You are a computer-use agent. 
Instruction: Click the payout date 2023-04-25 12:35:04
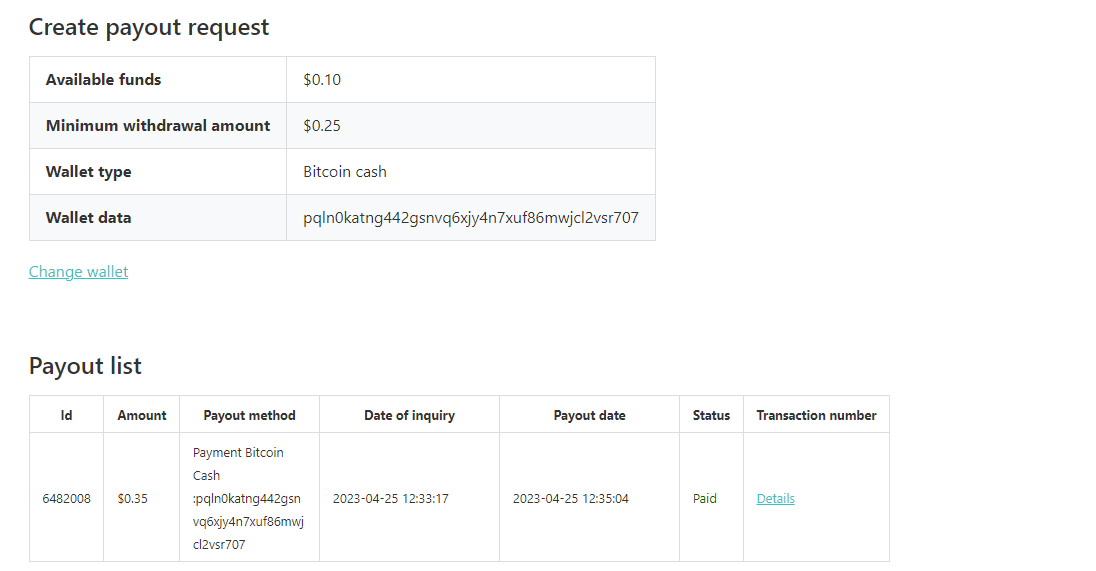[x=570, y=499]
